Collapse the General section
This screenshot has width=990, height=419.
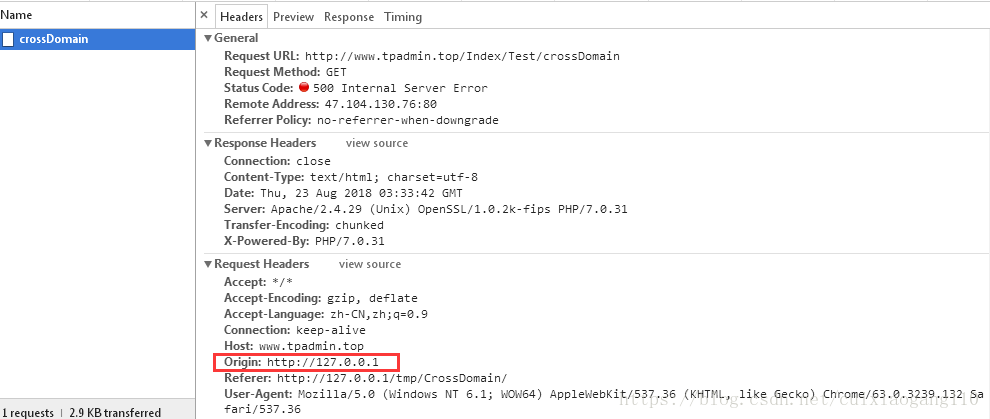tap(208, 38)
